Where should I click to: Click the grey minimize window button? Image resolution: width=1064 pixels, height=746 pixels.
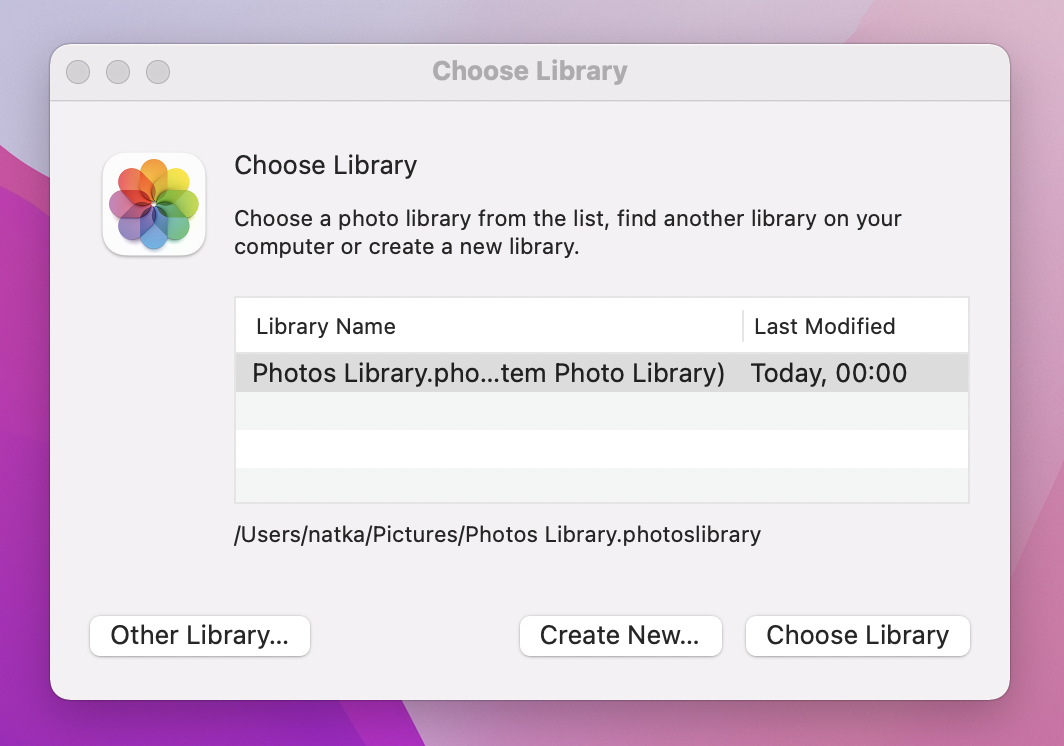pos(118,72)
